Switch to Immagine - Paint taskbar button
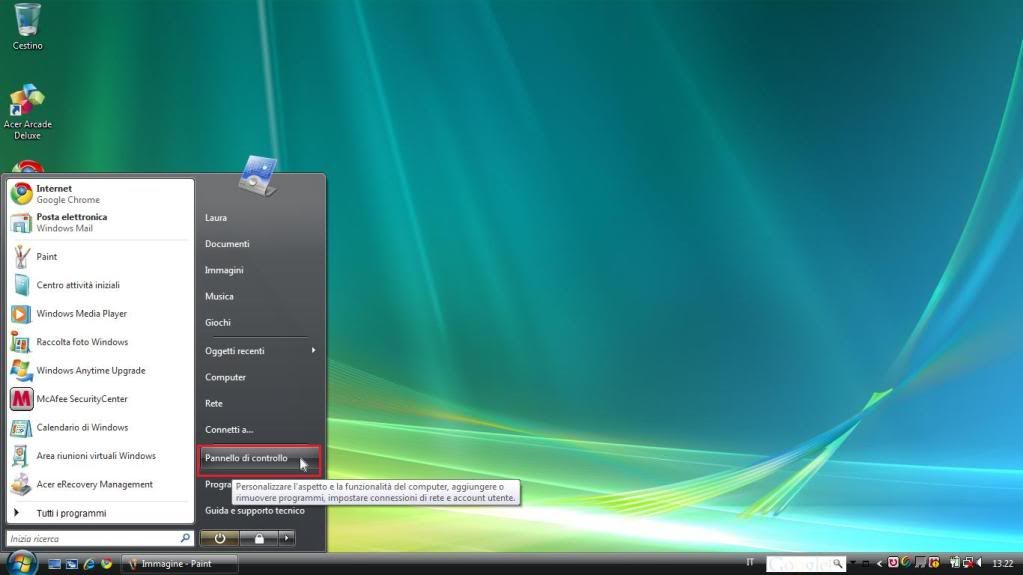This screenshot has width=1023, height=575. click(x=180, y=564)
